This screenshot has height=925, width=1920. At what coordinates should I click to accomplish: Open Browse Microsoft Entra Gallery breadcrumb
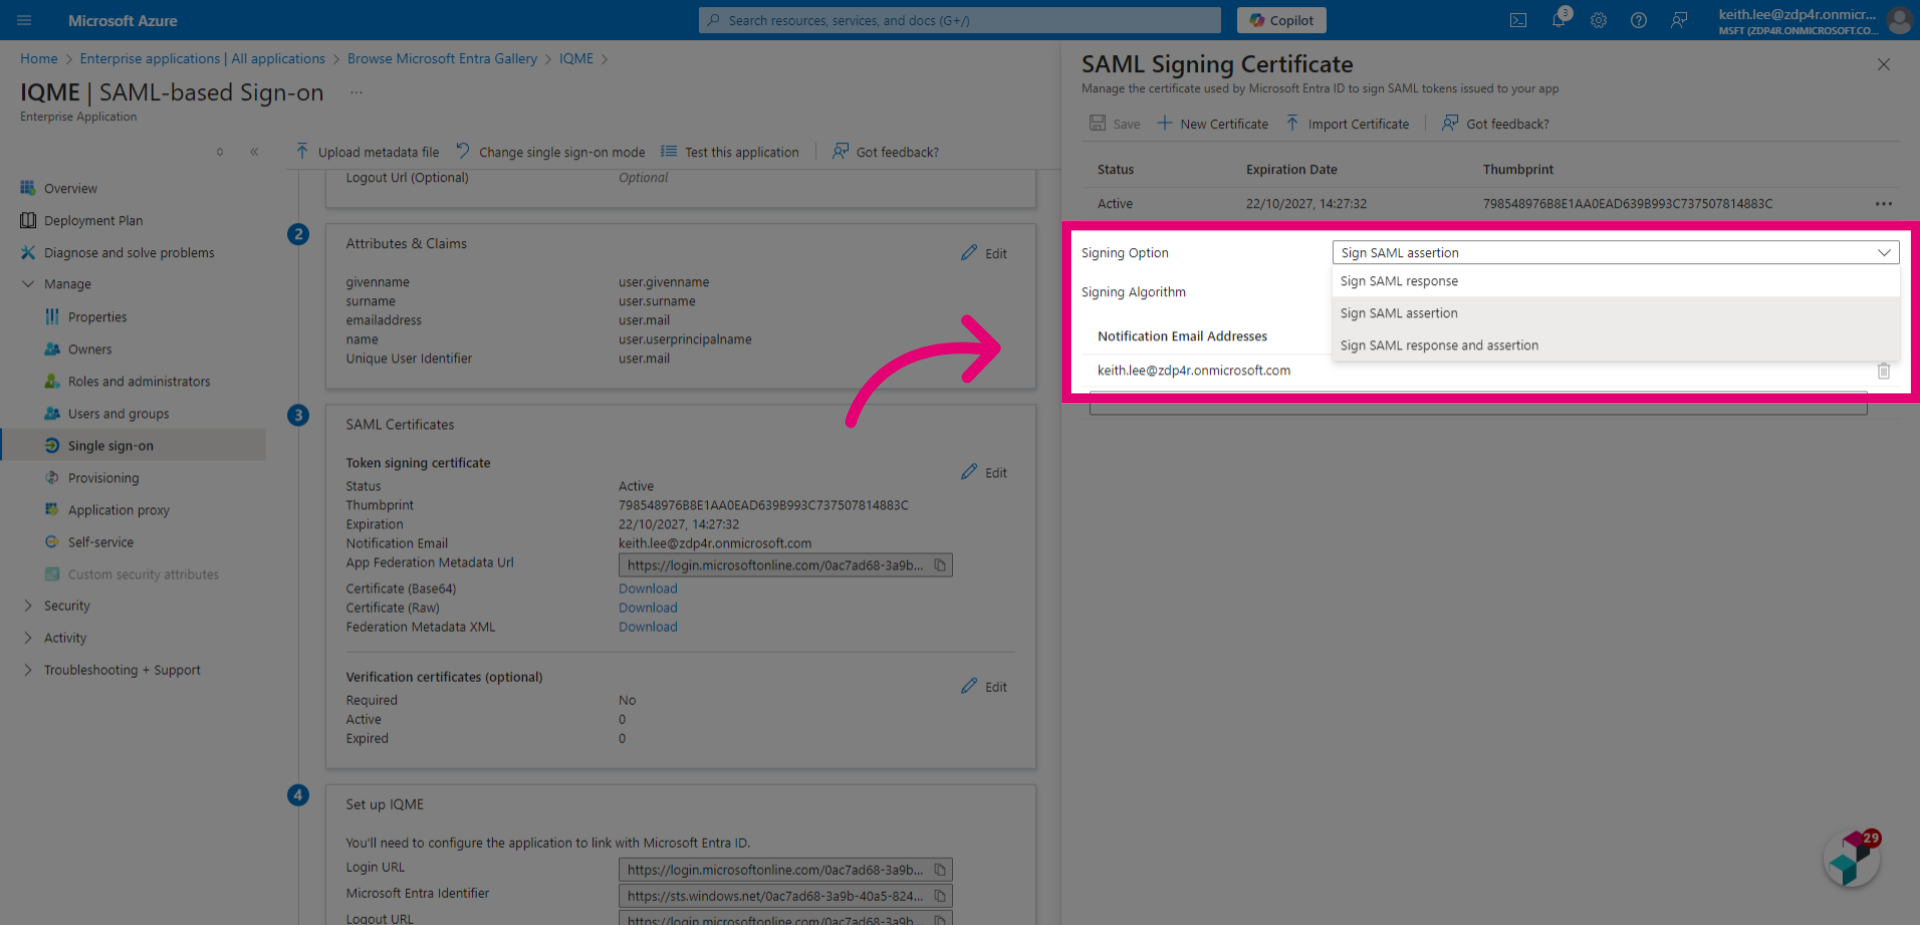(442, 59)
